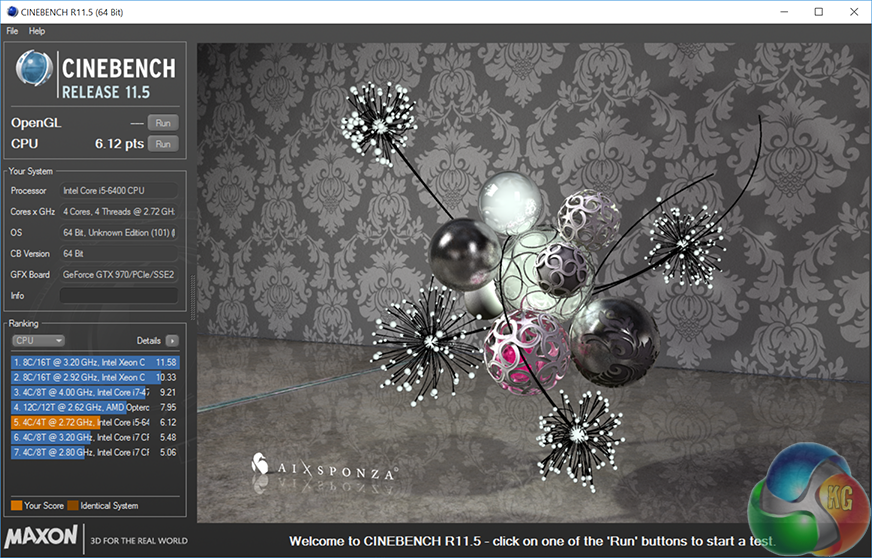Open the File menu
The height and width of the screenshot is (558, 872).
[12, 31]
